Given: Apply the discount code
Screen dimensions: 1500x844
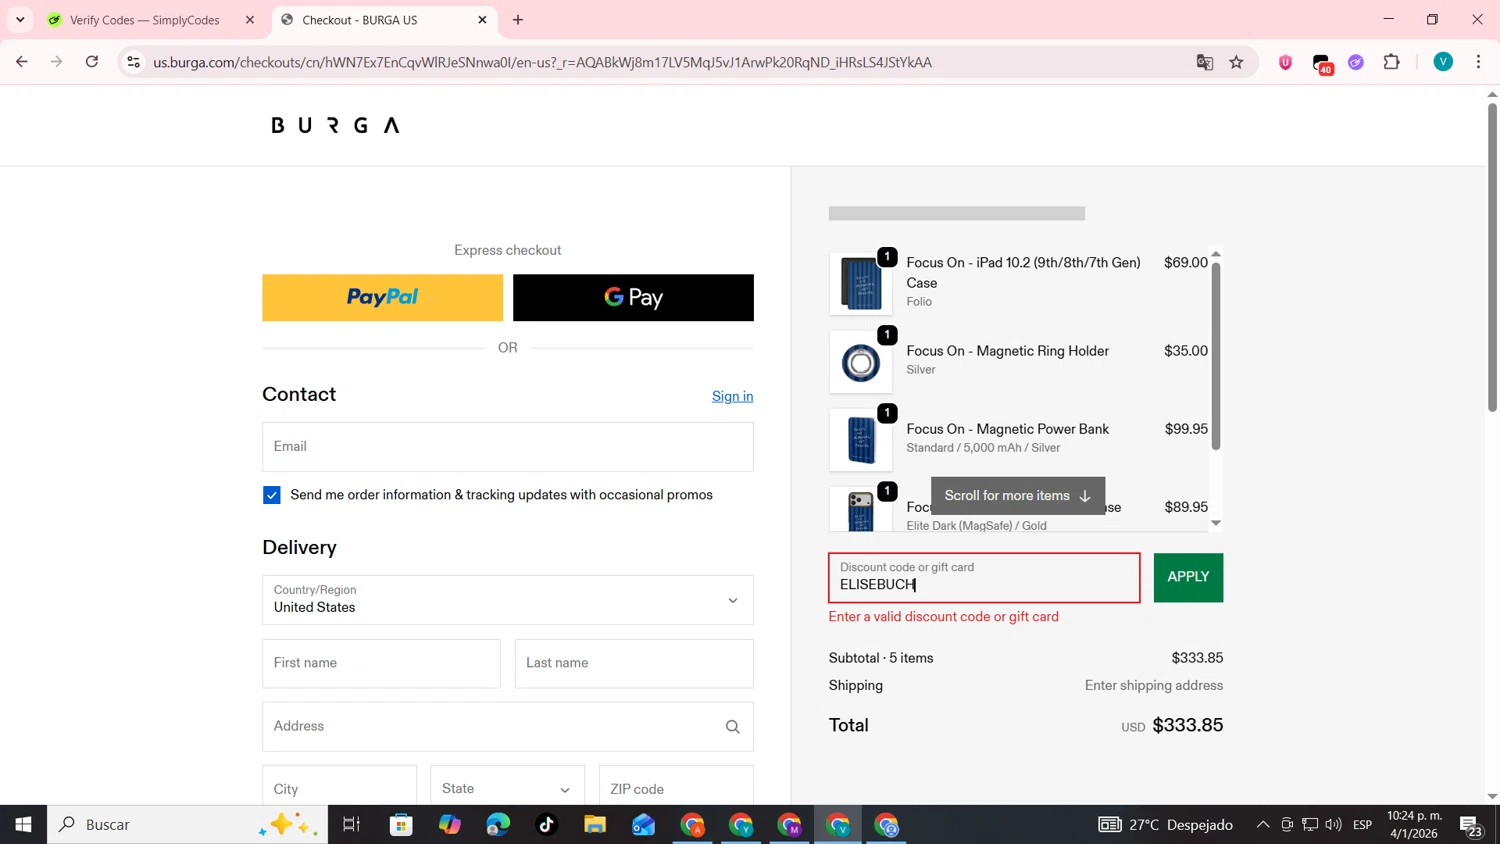Looking at the screenshot, I should 1188,578.
